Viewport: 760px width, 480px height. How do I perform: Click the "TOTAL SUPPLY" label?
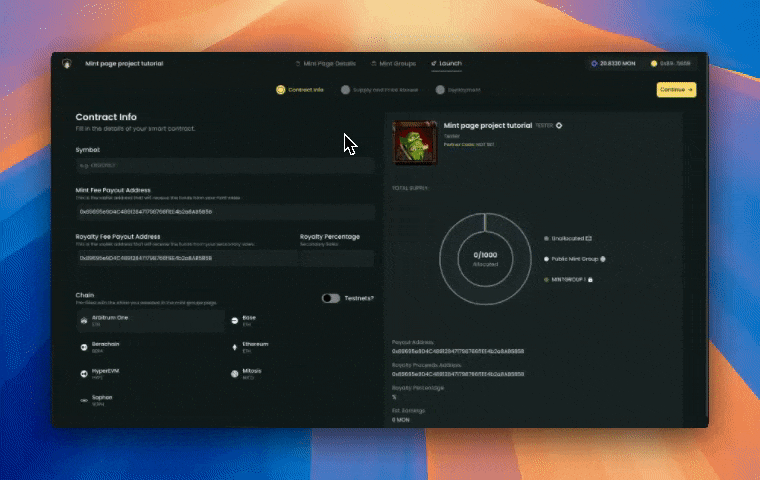(x=410, y=188)
